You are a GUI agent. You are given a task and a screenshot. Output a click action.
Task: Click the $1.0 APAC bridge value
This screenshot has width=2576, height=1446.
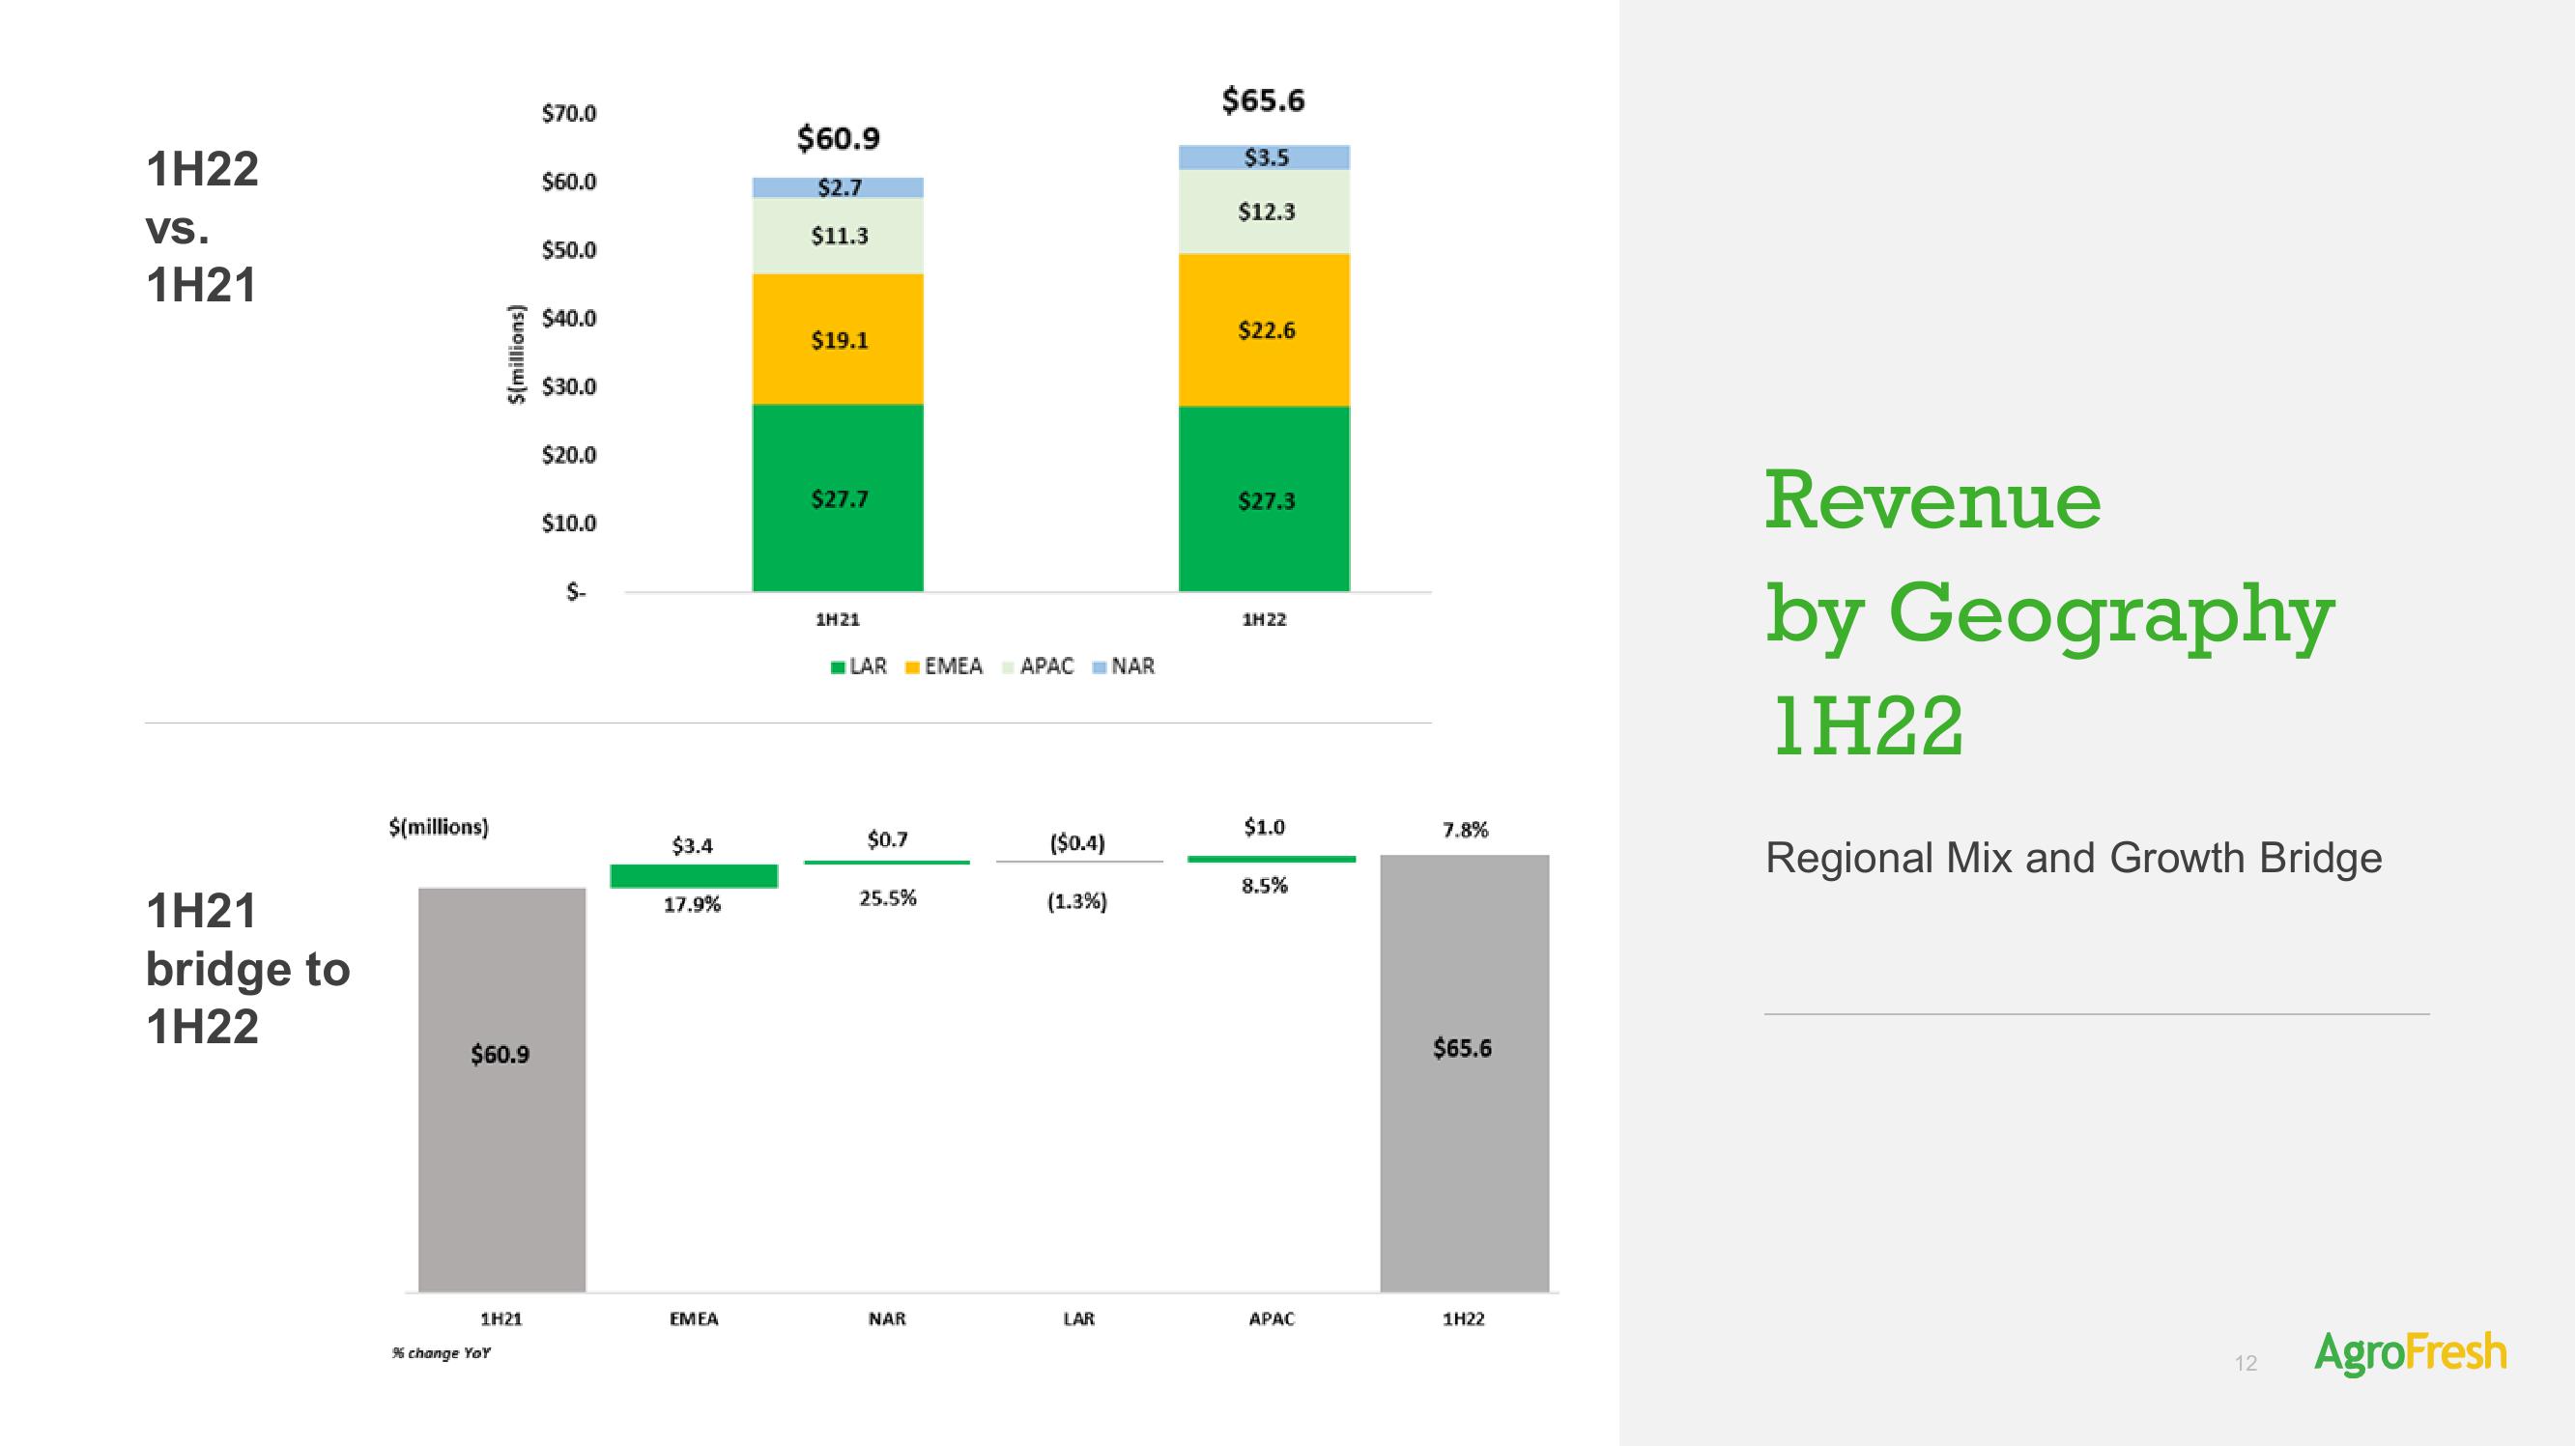[x=1264, y=827]
